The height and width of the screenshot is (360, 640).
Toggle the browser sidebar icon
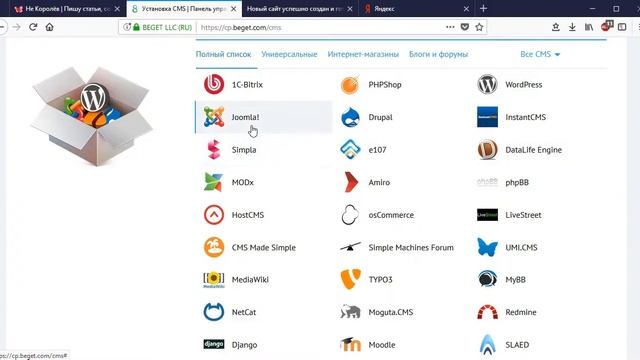622,27
